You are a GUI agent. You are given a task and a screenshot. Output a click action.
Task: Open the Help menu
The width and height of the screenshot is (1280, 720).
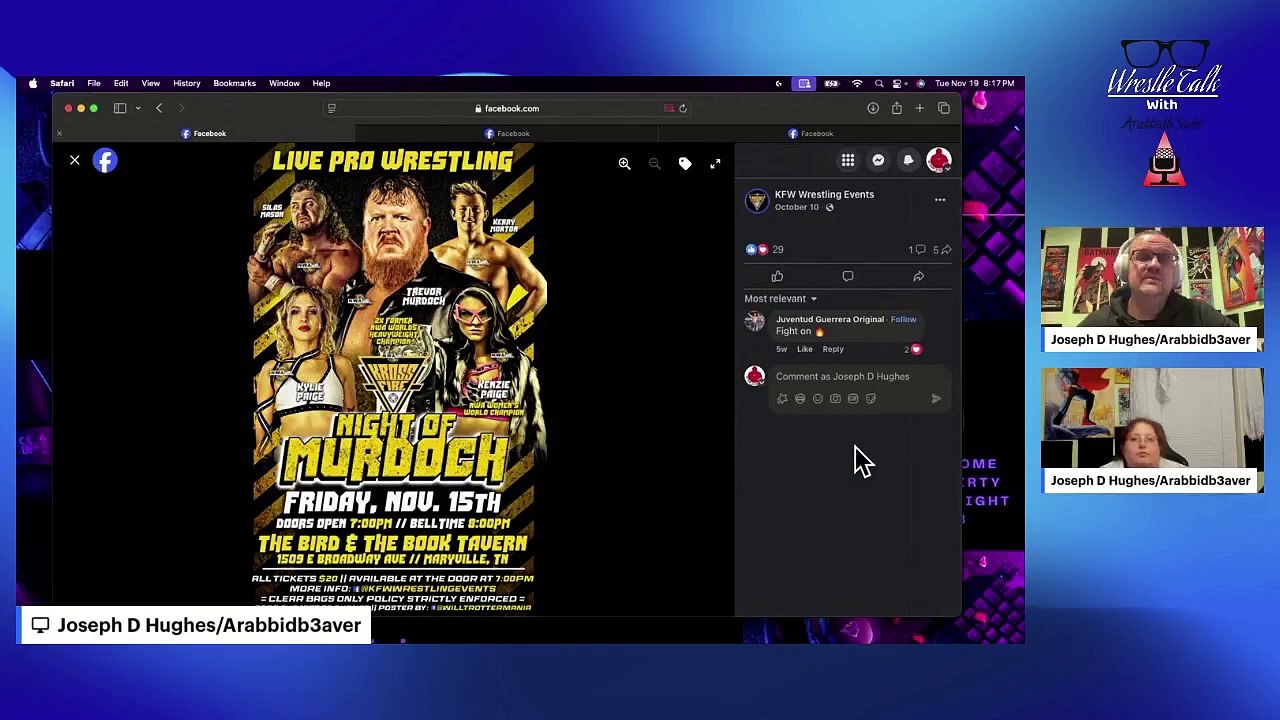click(x=321, y=83)
